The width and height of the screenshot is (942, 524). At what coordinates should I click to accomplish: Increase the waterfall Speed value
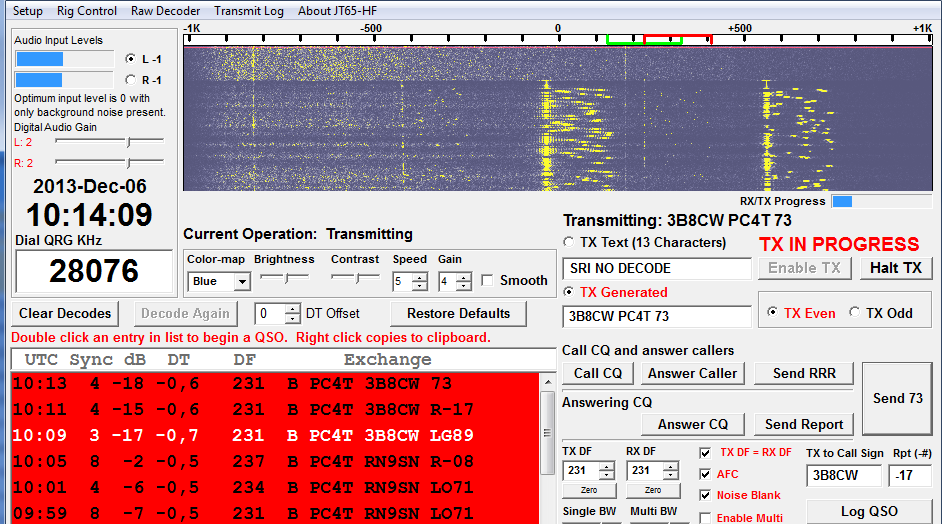click(x=420, y=277)
